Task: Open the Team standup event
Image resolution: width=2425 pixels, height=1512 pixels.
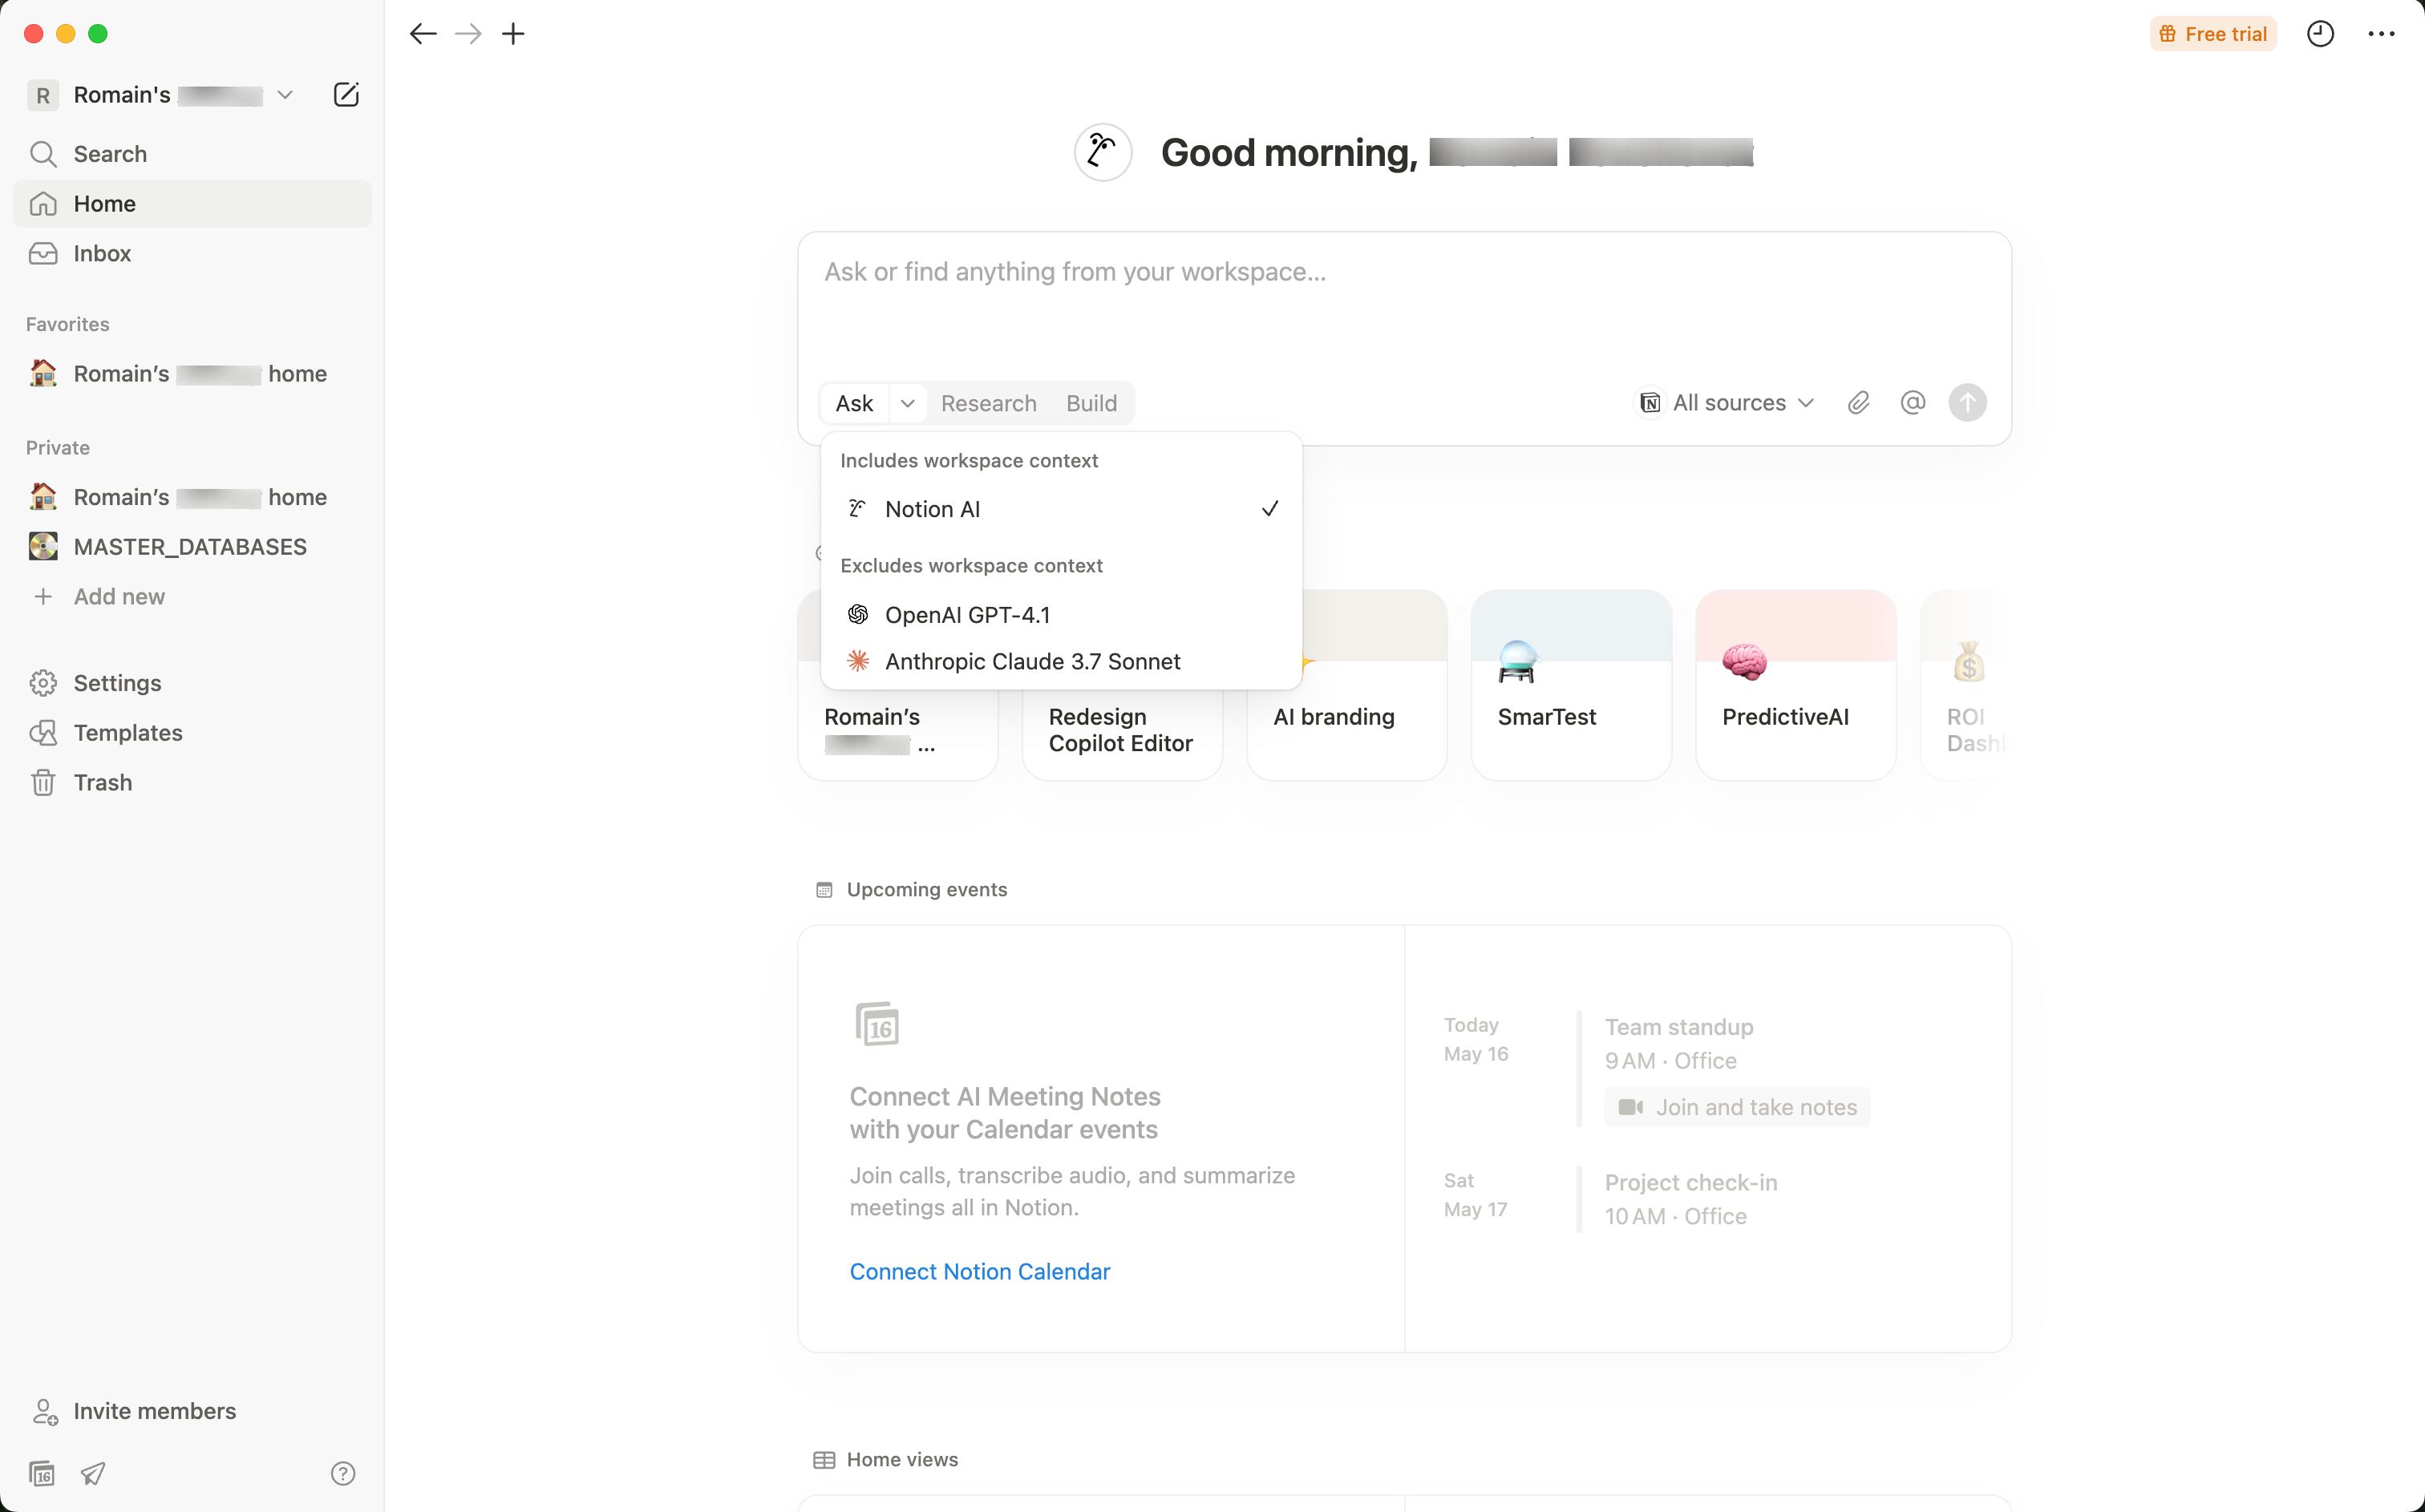Action: [x=1678, y=1027]
